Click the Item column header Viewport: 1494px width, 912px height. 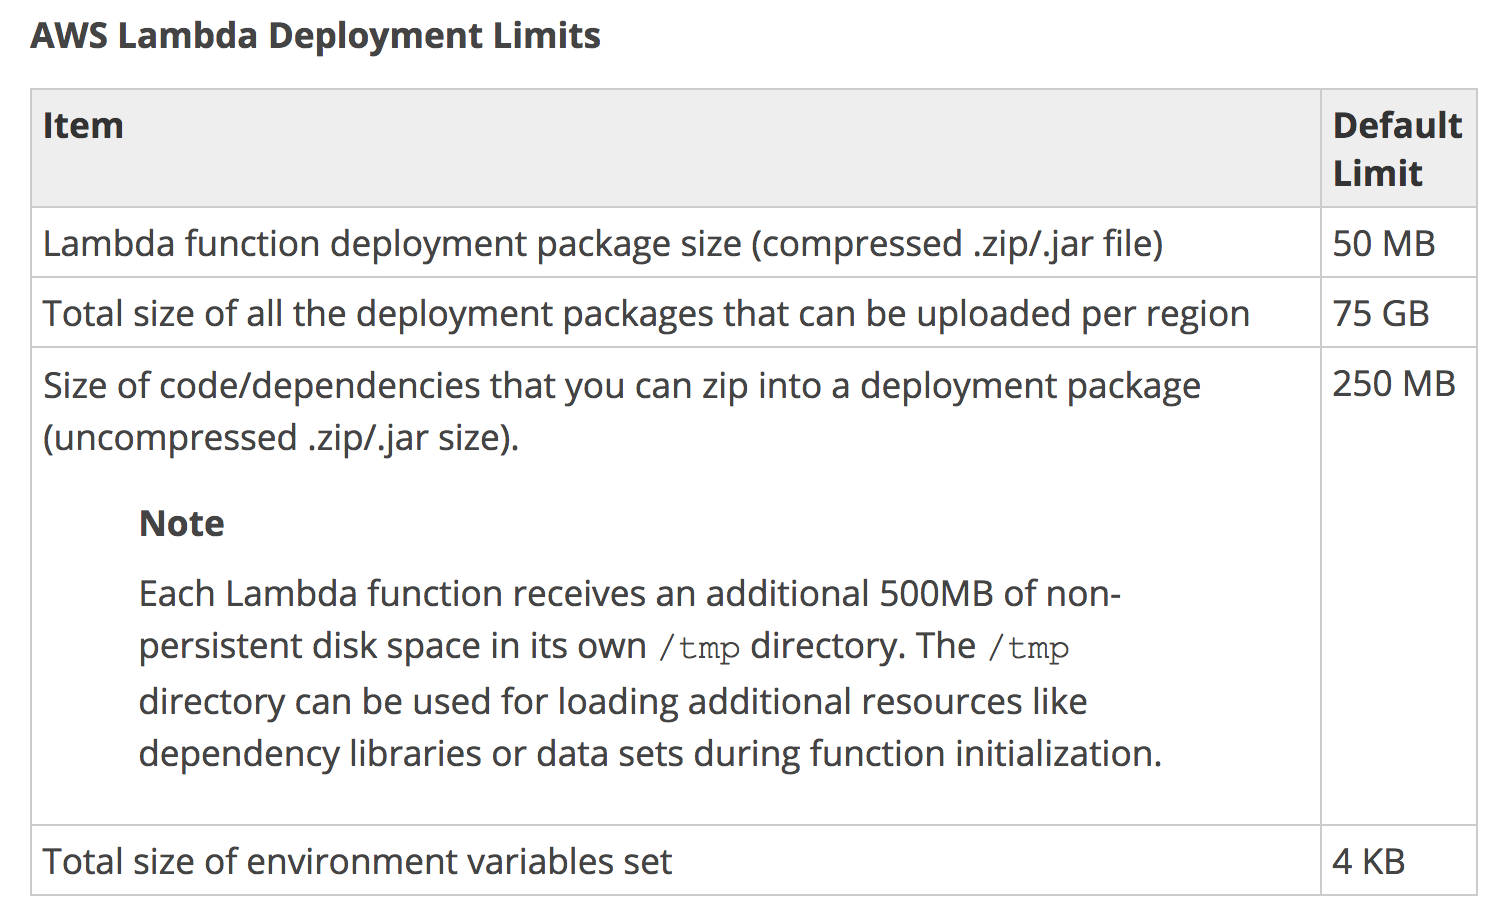pos(83,126)
